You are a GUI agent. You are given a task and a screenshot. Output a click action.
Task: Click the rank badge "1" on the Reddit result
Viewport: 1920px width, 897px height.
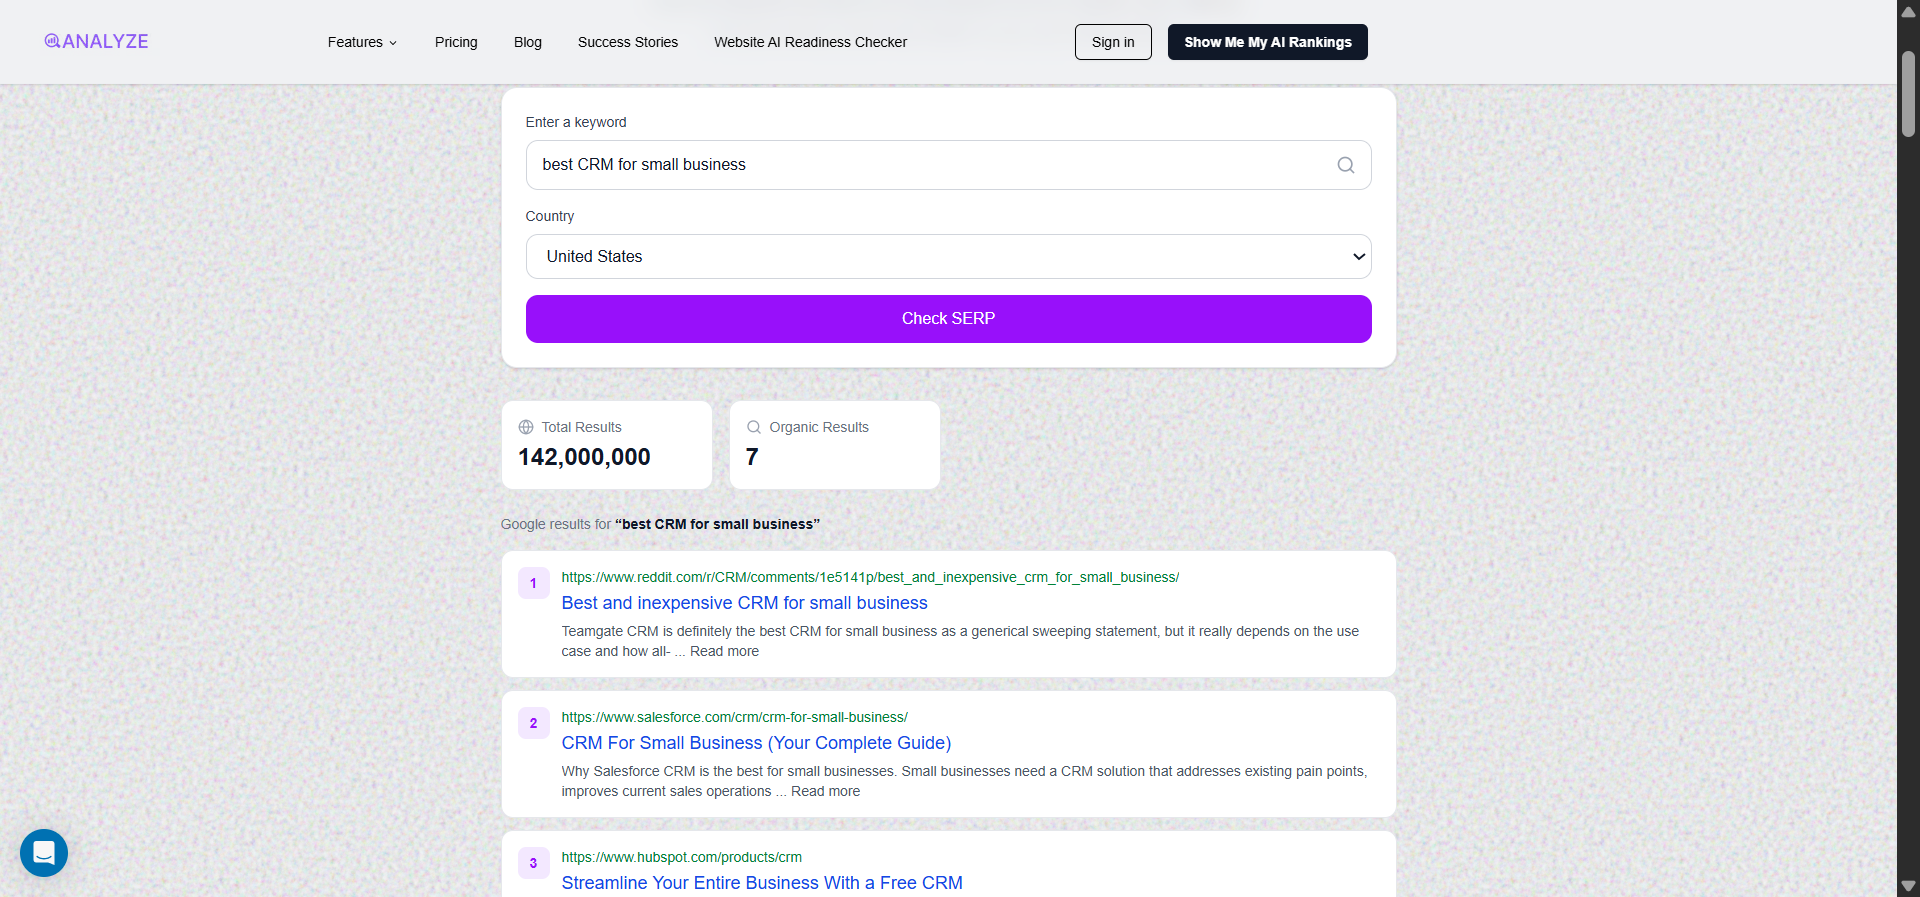(x=533, y=583)
